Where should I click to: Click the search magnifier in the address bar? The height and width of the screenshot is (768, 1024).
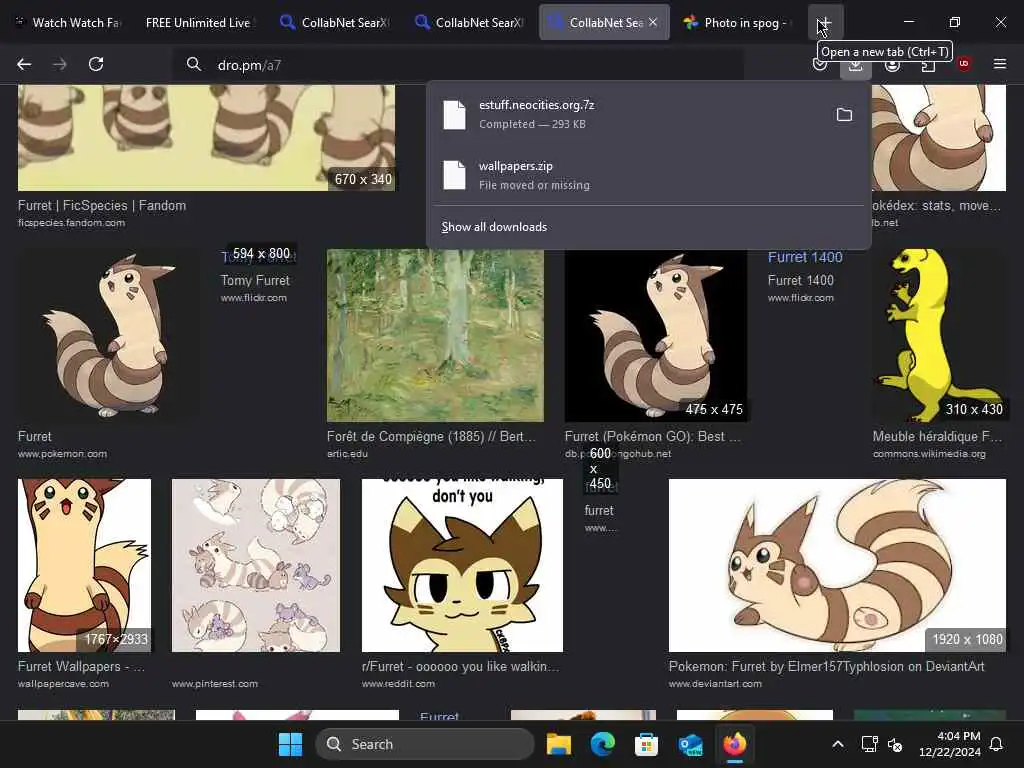coord(193,64)
